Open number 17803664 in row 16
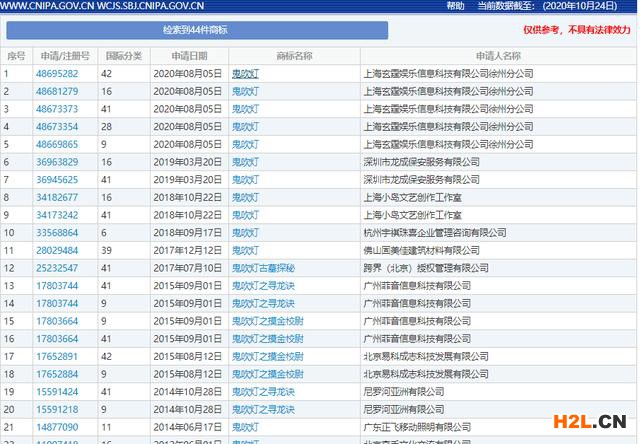The height and width of the screenshot is (444, 640). pos(57,339)
